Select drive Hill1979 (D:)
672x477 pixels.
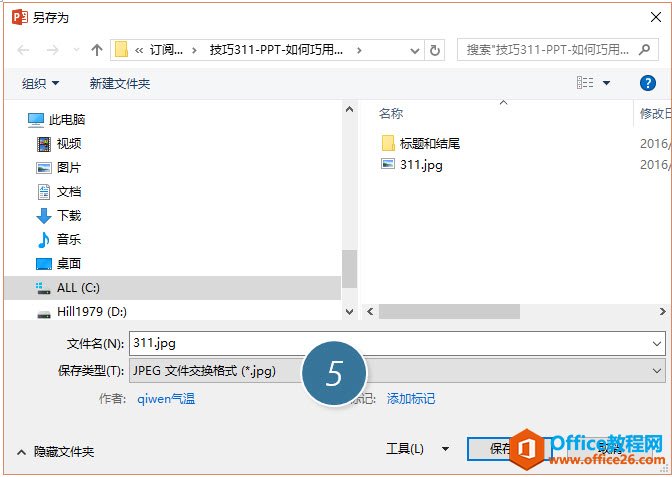[x=81, y=312]
